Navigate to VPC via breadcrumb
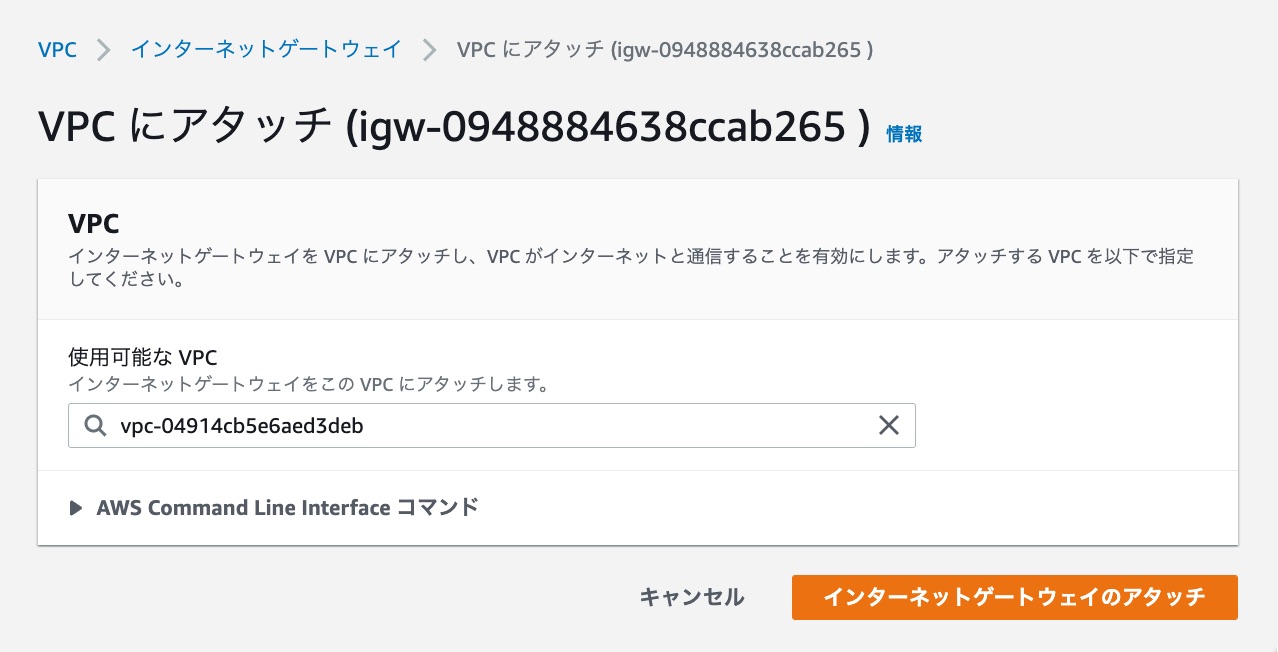This screenshot has height=652, width=1278. [x=57, y=48]
